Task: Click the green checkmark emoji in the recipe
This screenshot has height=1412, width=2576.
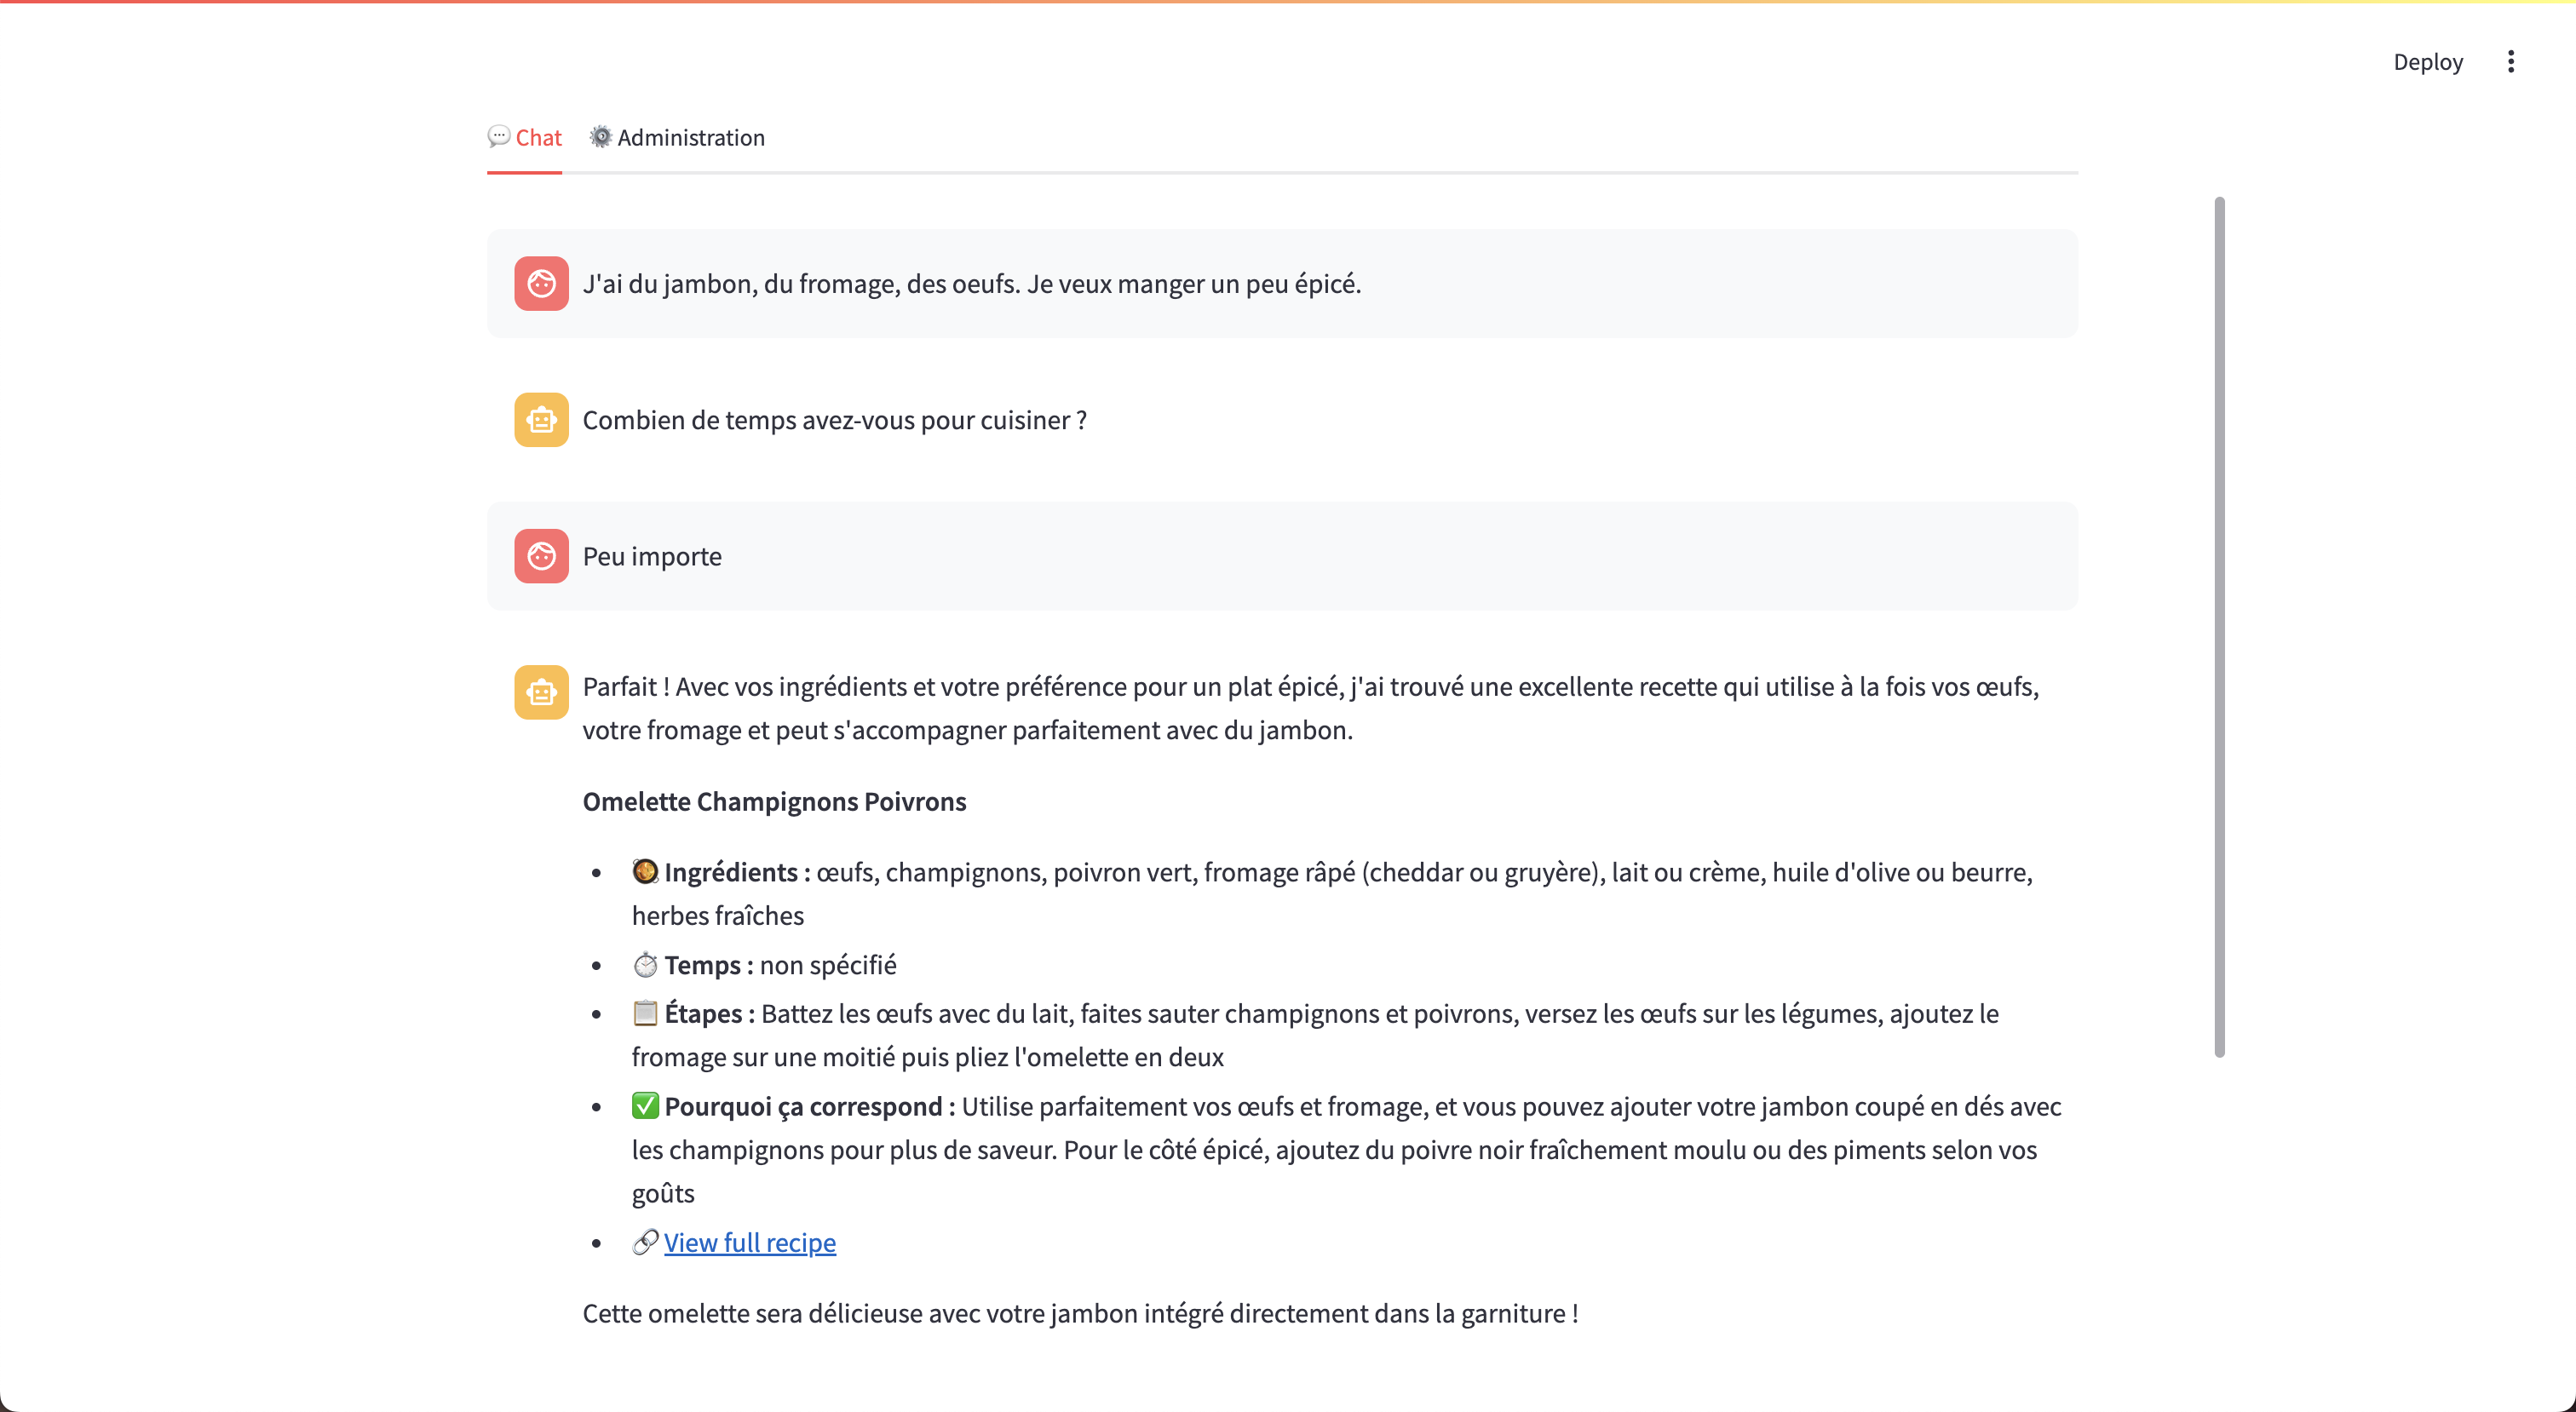Action: pos(645,1106)
